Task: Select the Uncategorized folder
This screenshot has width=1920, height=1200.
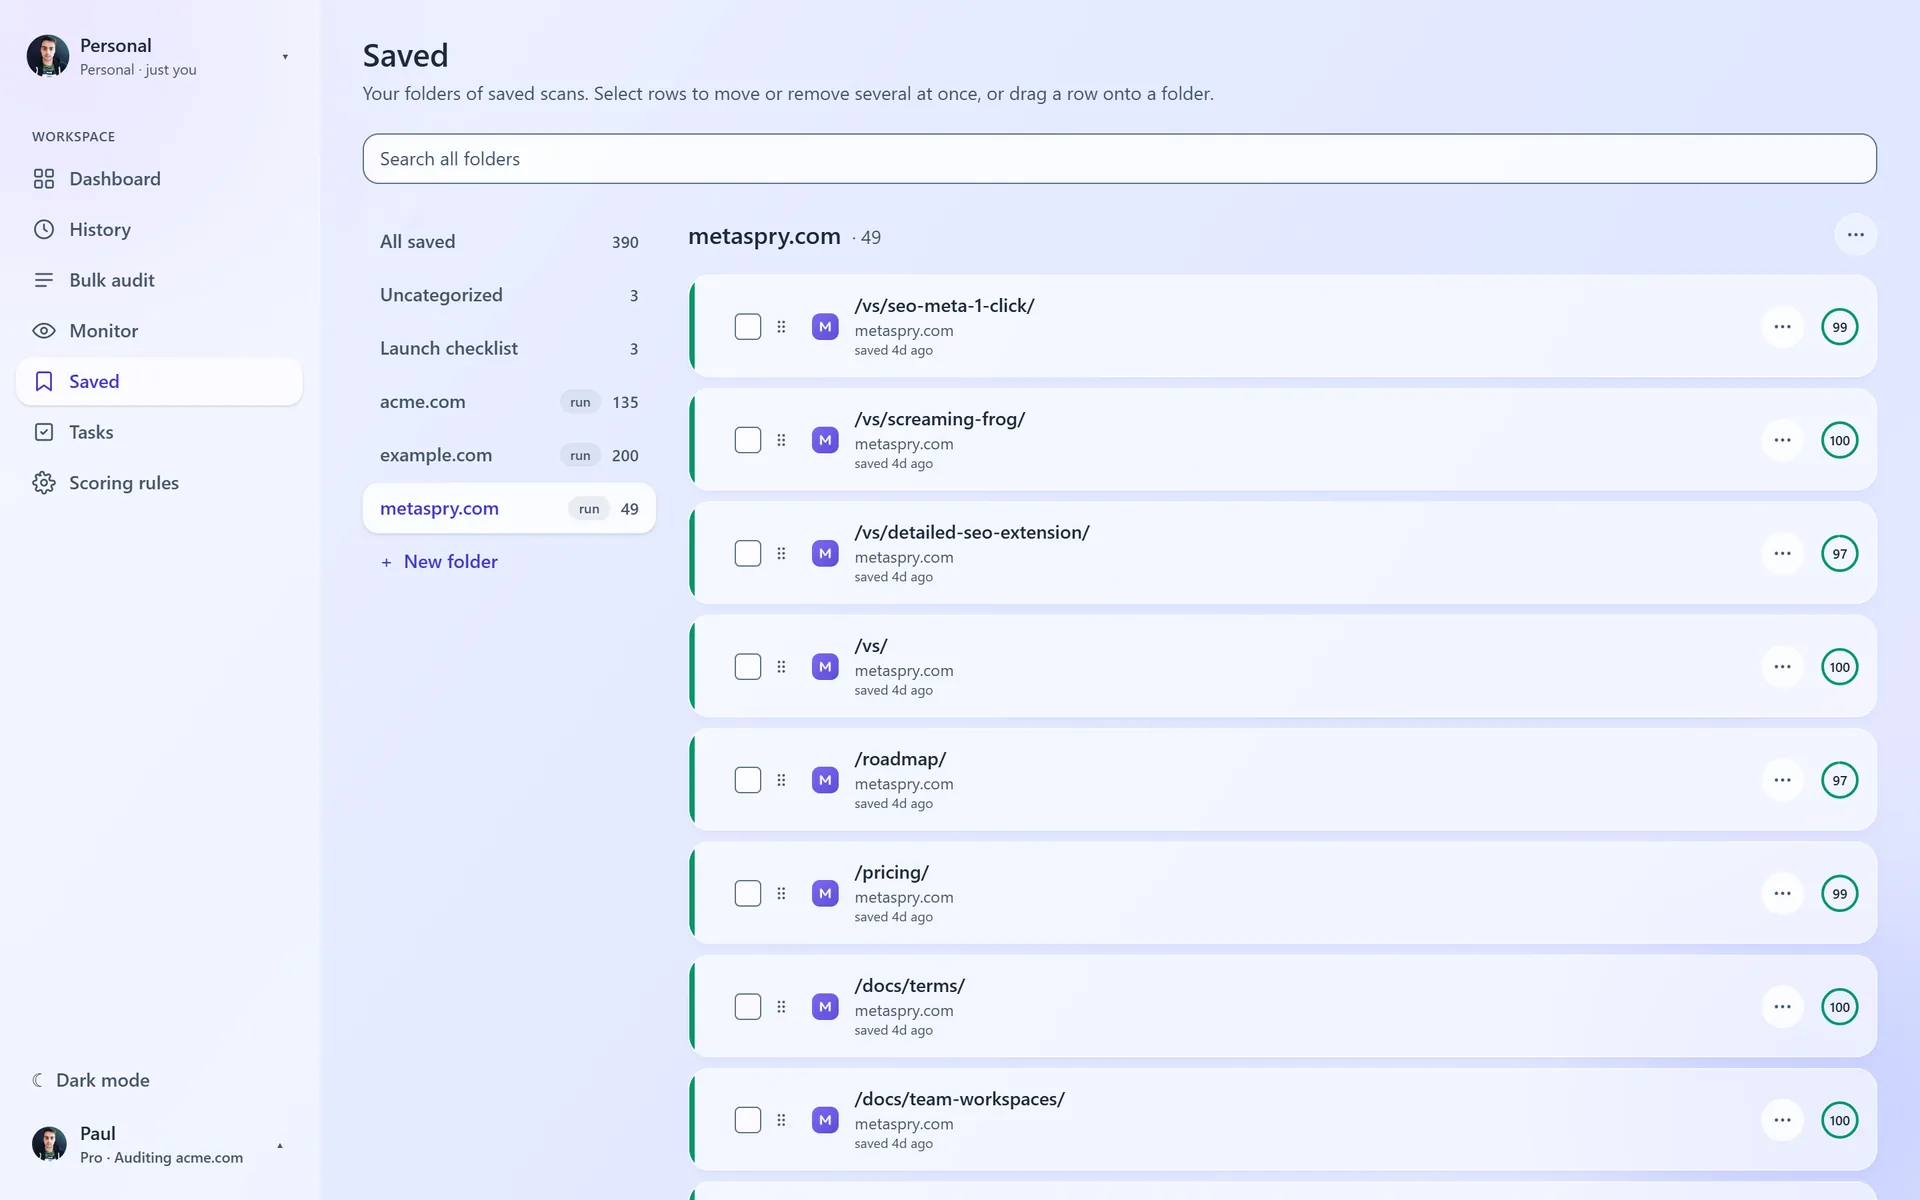Action: [509, 295]
